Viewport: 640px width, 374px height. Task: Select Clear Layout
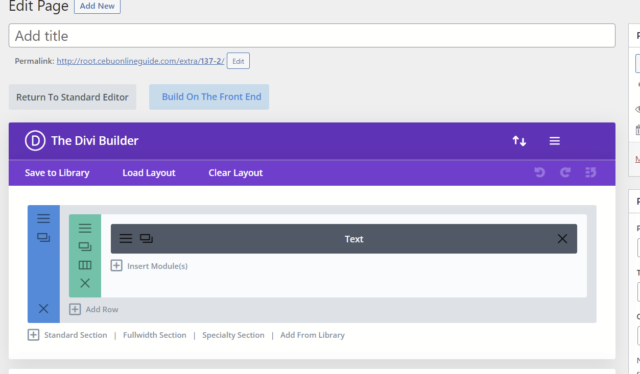236,173
